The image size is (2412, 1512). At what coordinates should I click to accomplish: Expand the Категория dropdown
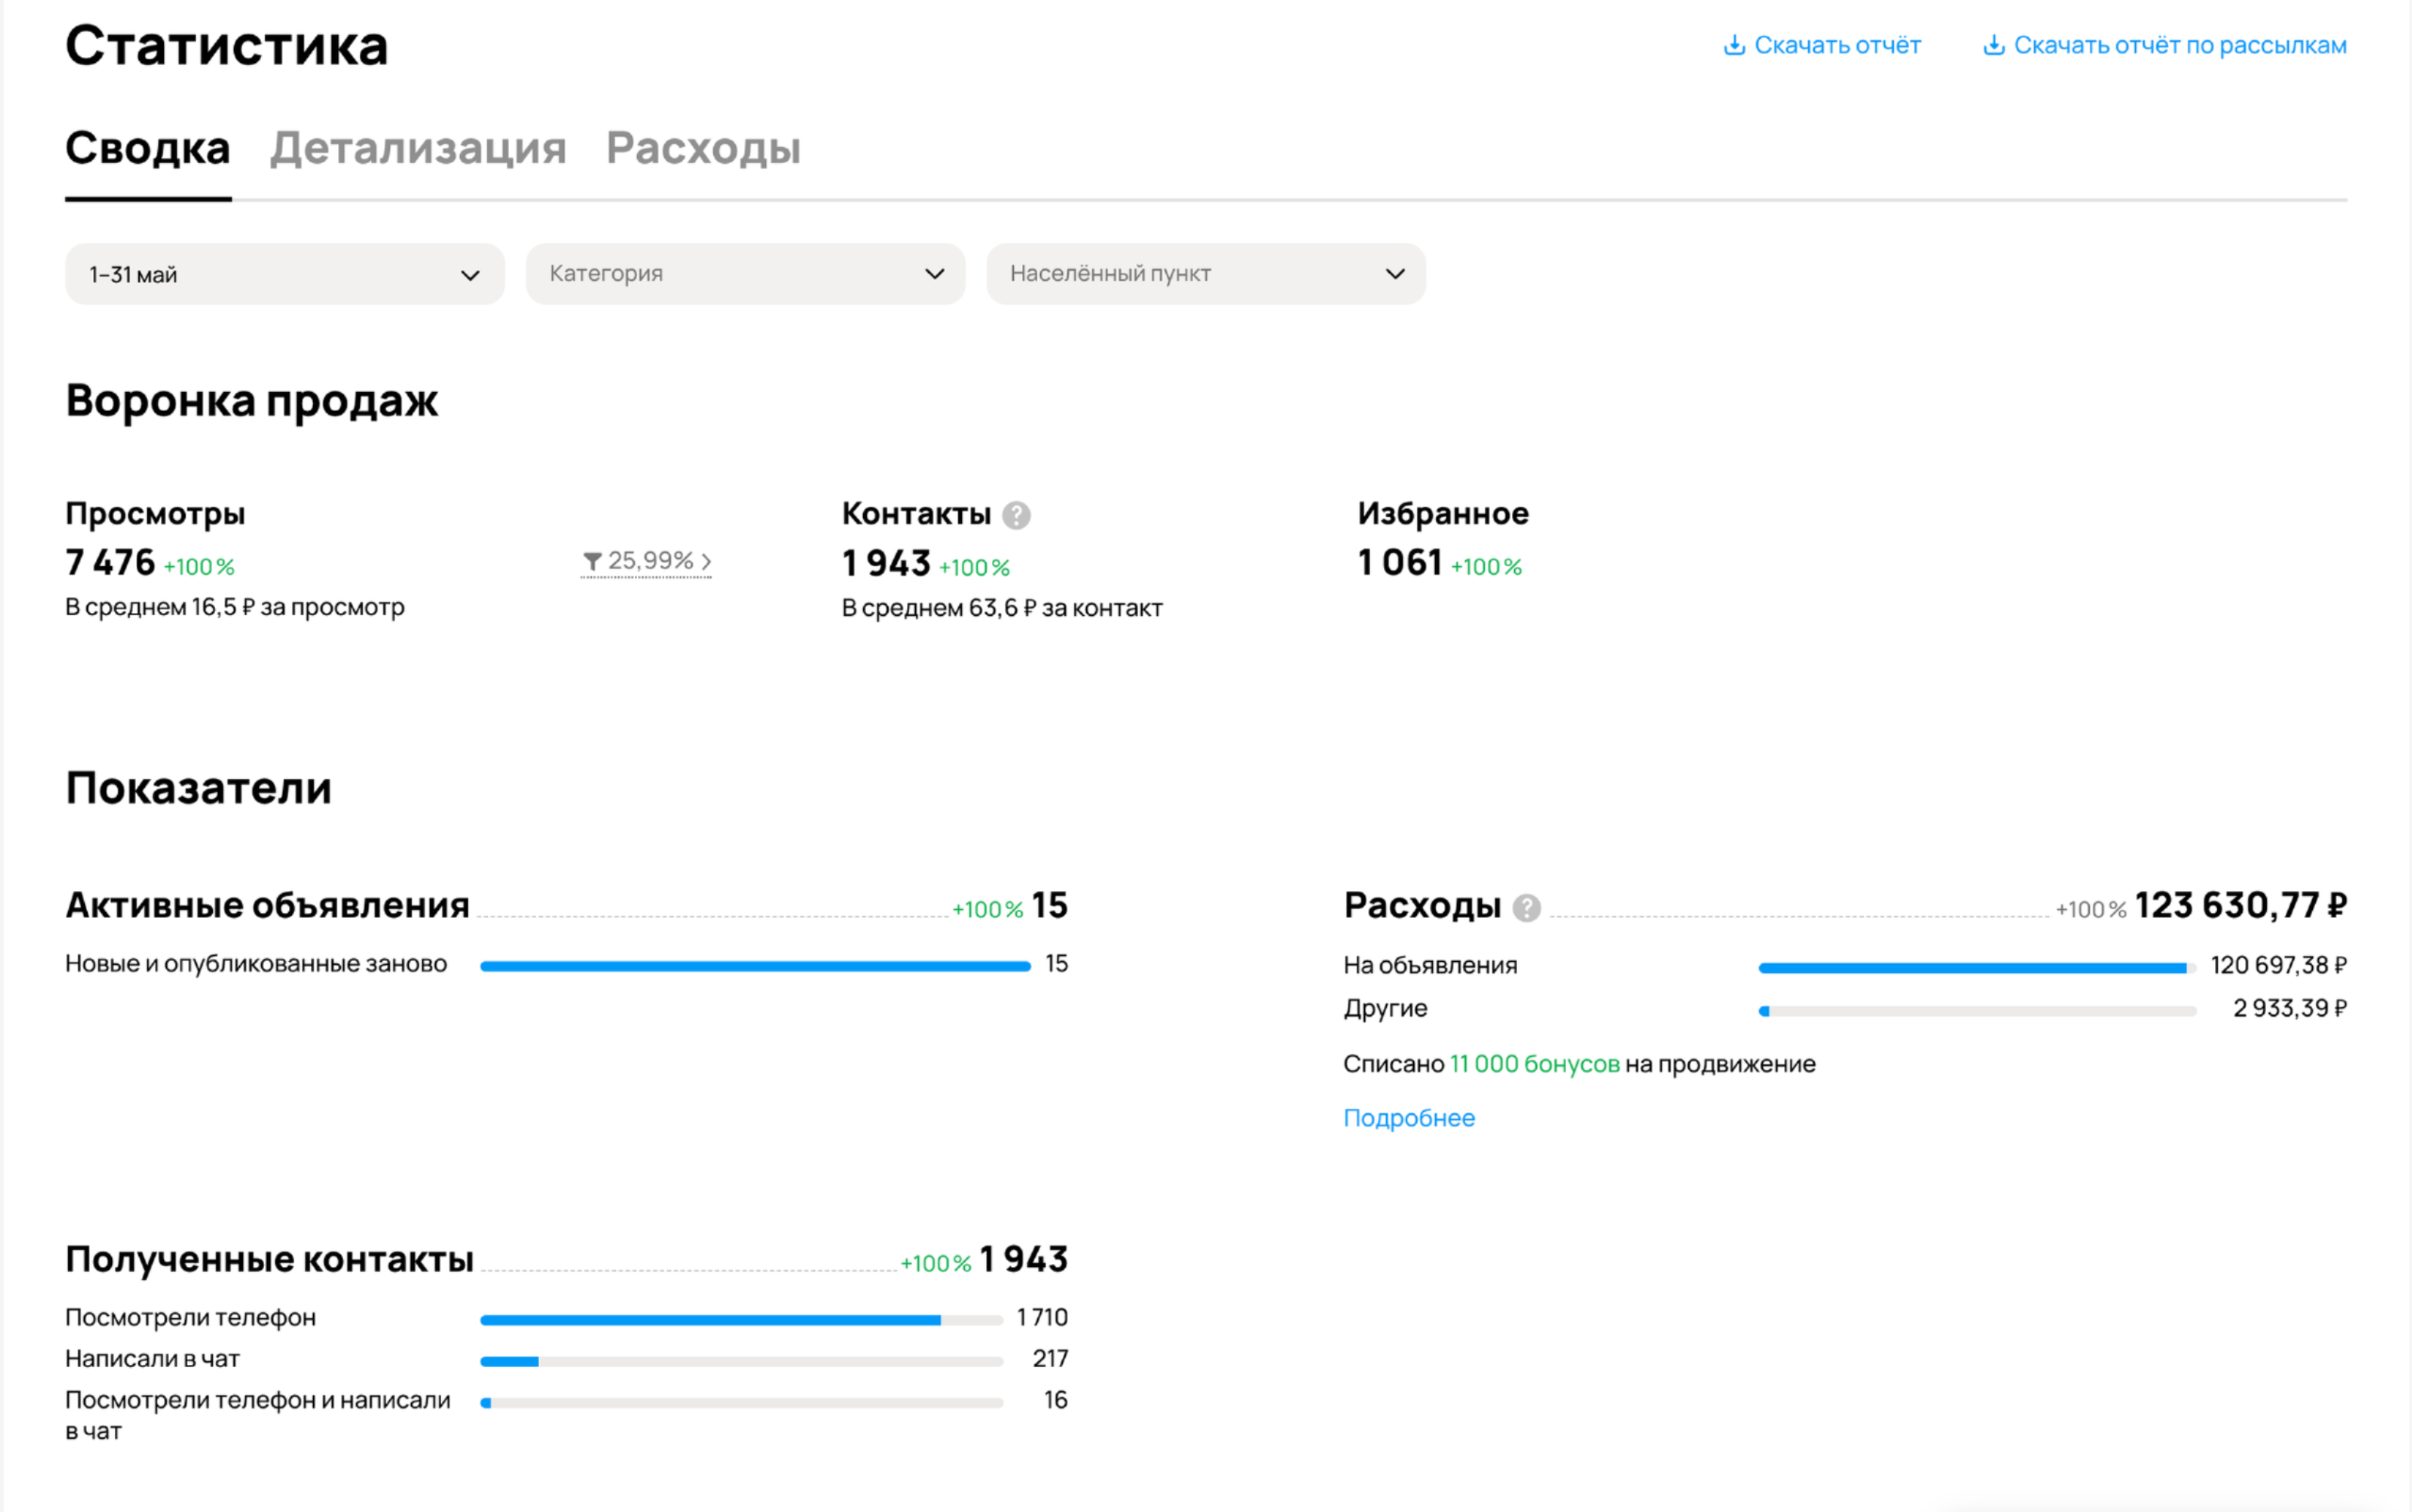745,274
